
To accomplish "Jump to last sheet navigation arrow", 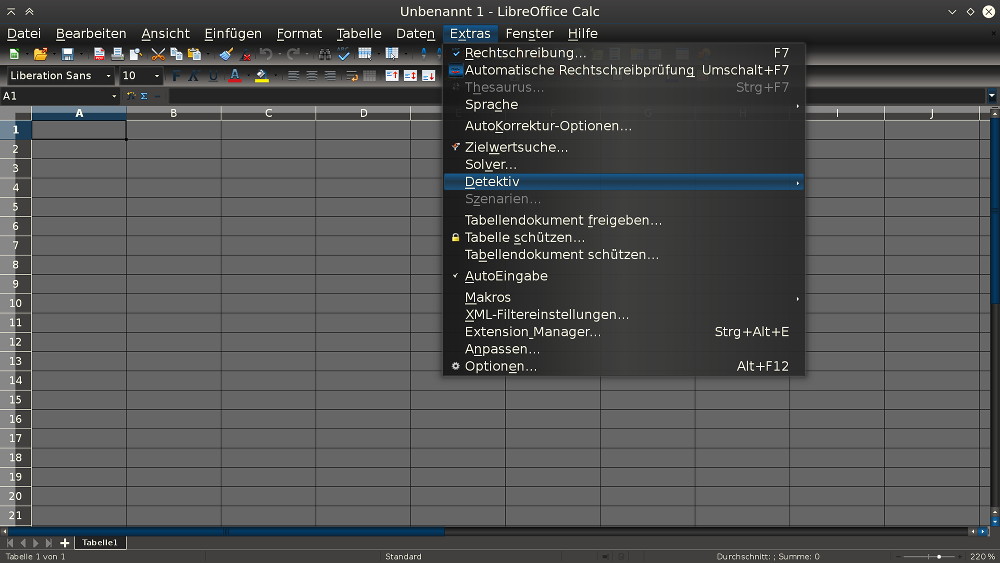I will pyautogui.click(x=48, y=543).
